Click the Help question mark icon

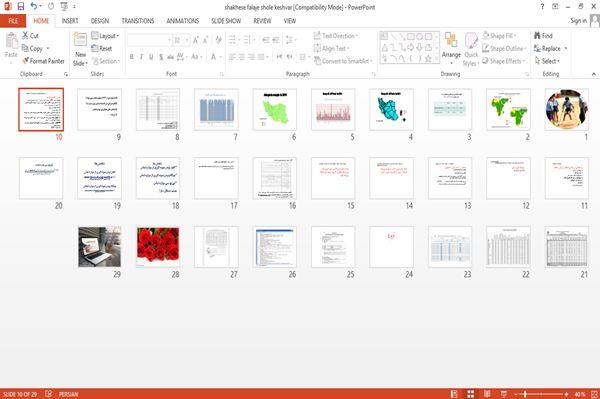point(542,7)
